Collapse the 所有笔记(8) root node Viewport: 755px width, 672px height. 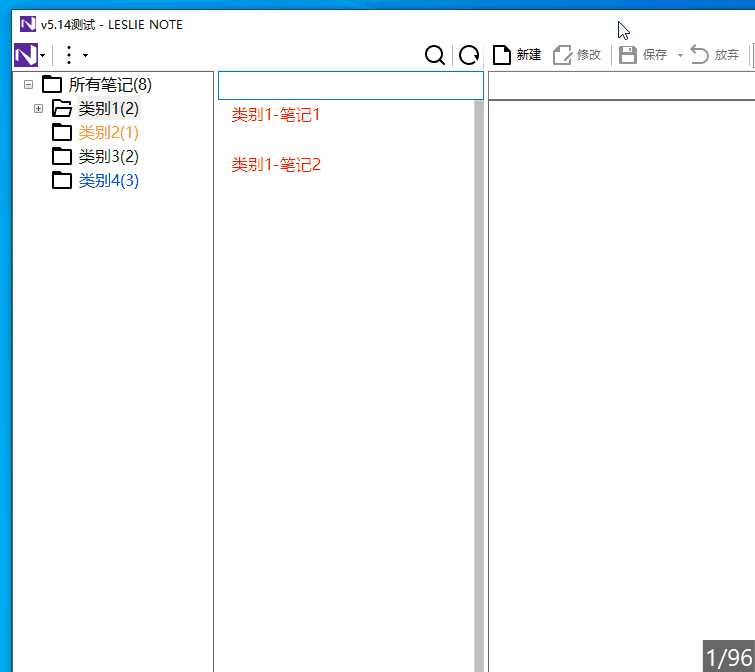(x=28, y=85)
